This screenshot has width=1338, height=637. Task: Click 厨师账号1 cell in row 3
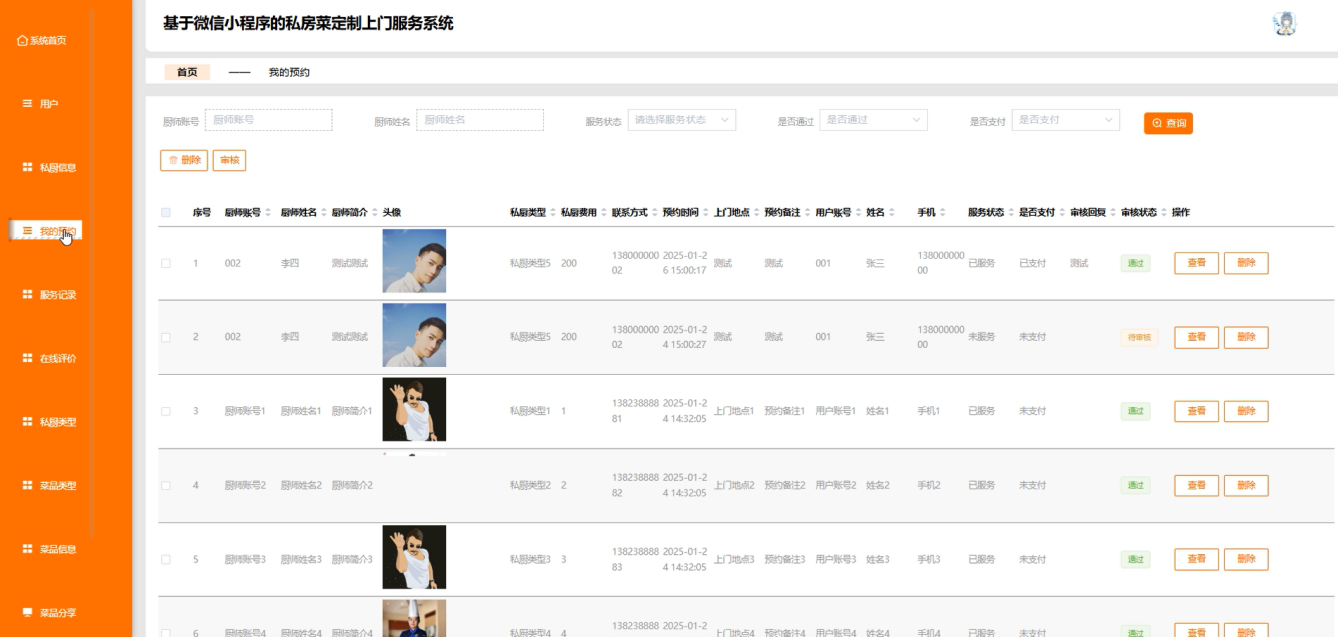tap(245, 411)
